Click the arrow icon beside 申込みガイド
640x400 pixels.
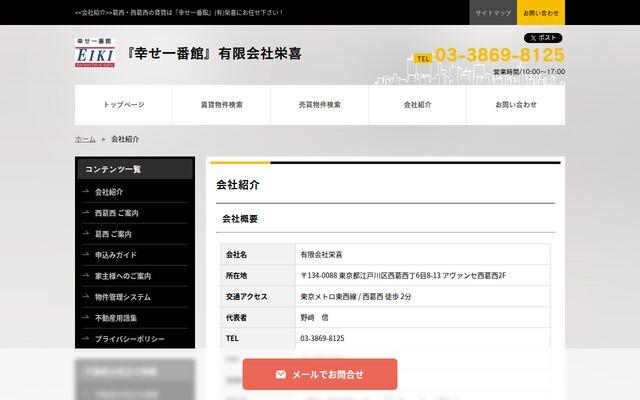coord(86,255)
